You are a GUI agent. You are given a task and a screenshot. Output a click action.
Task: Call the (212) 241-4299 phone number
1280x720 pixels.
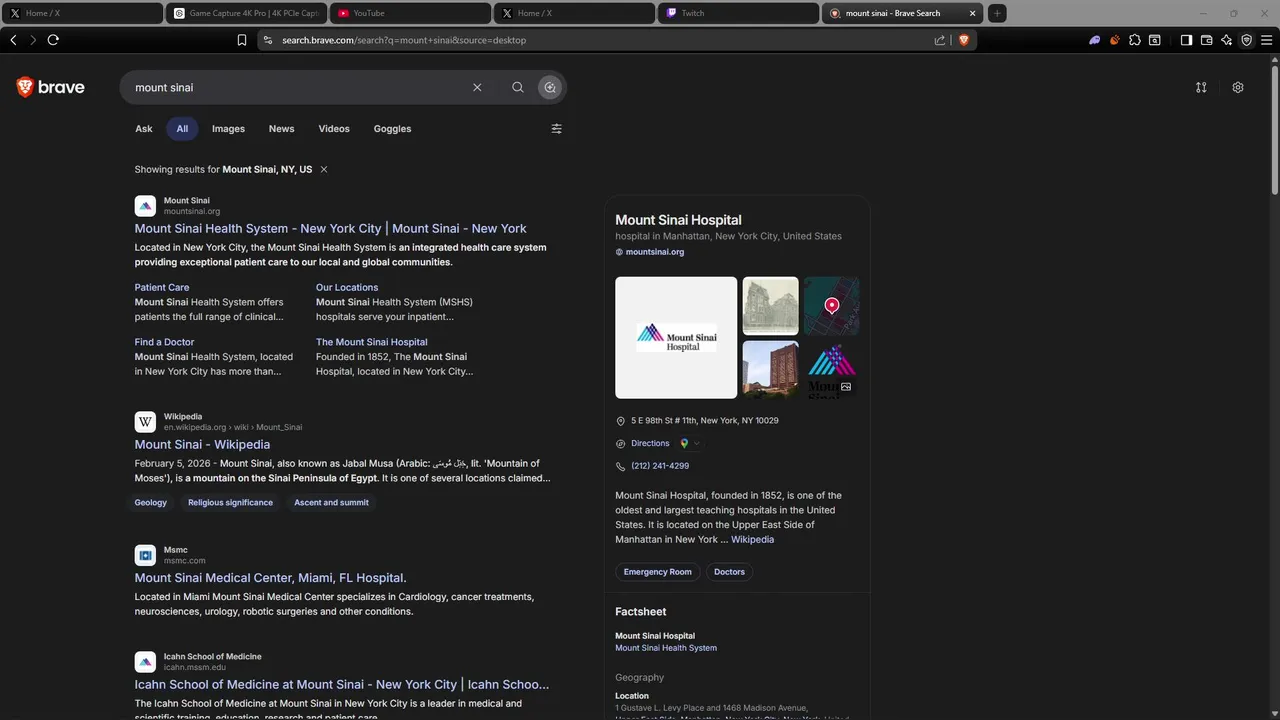660,466
